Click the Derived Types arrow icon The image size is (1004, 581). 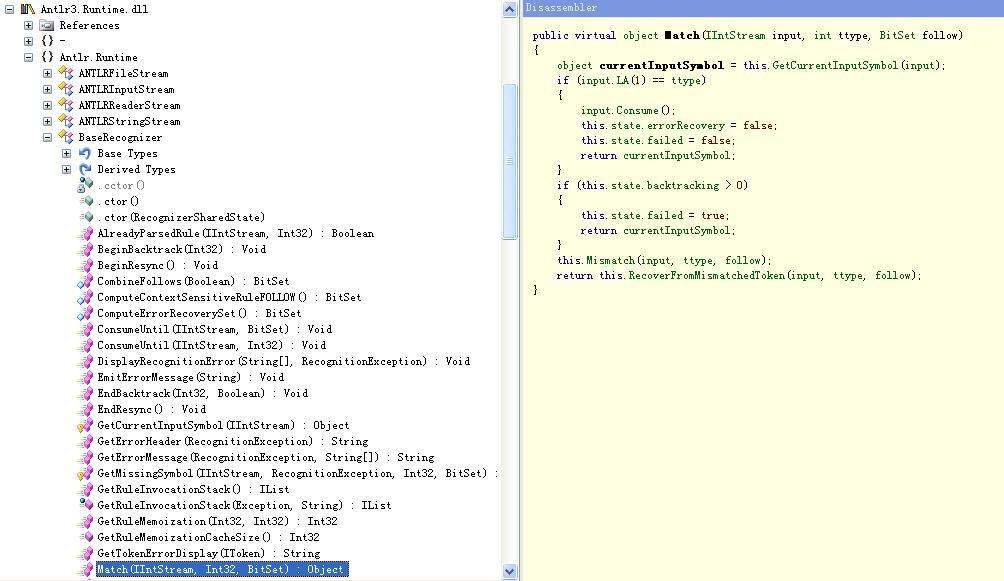pos(85,169)
